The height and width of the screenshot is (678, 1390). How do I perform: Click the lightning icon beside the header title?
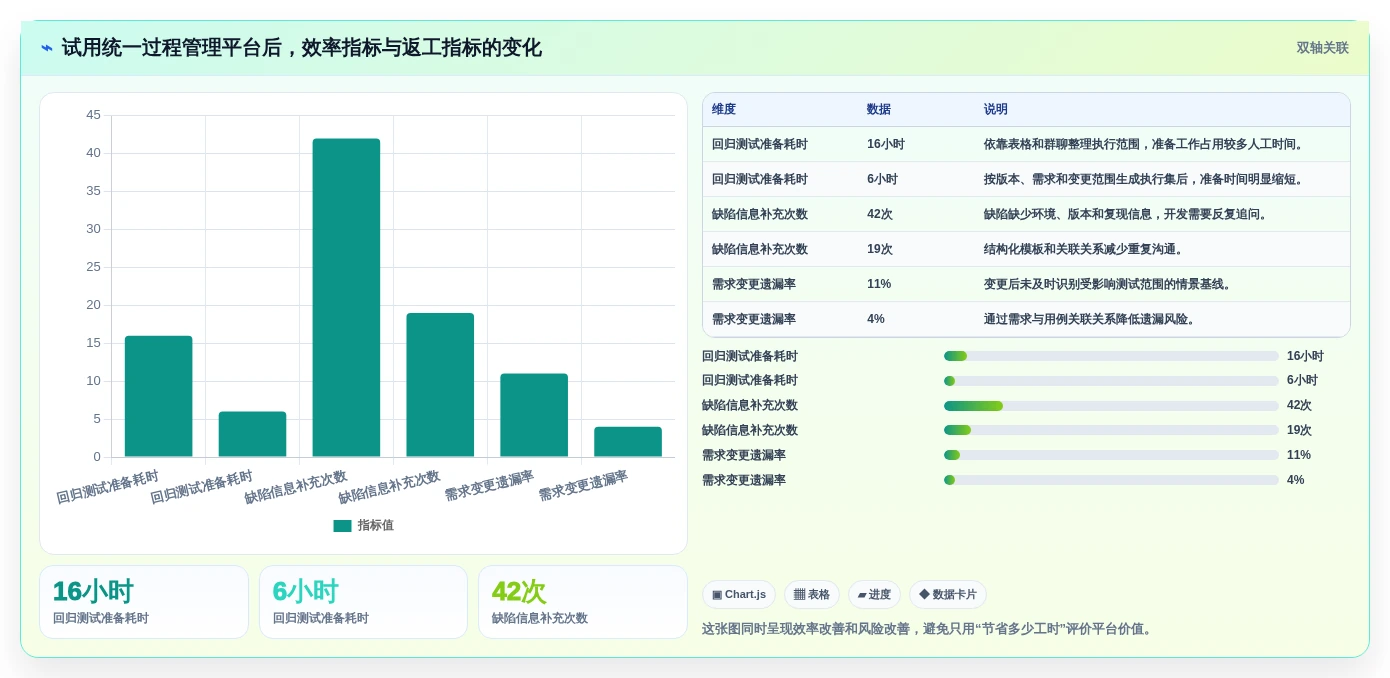click(x=47, y=48)
